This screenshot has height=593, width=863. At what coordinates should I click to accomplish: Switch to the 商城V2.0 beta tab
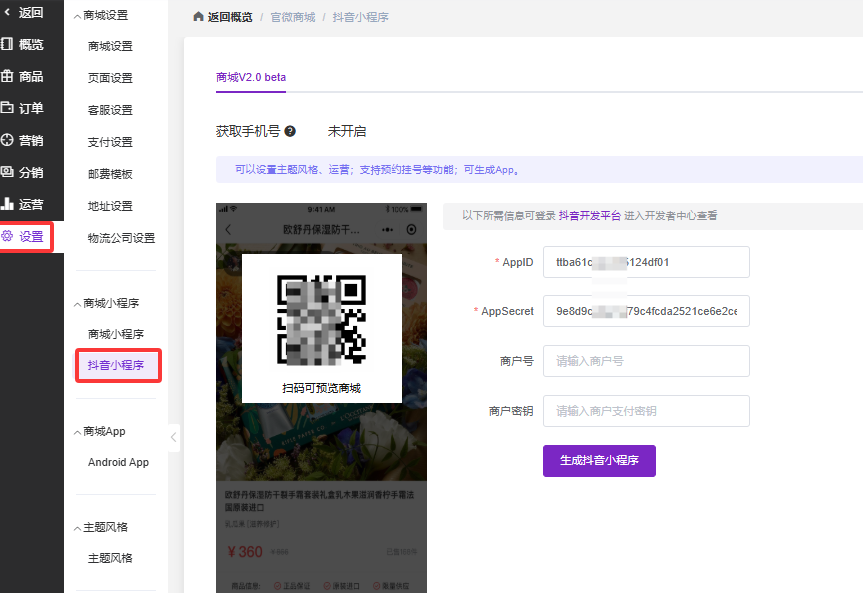pos(251,77)
